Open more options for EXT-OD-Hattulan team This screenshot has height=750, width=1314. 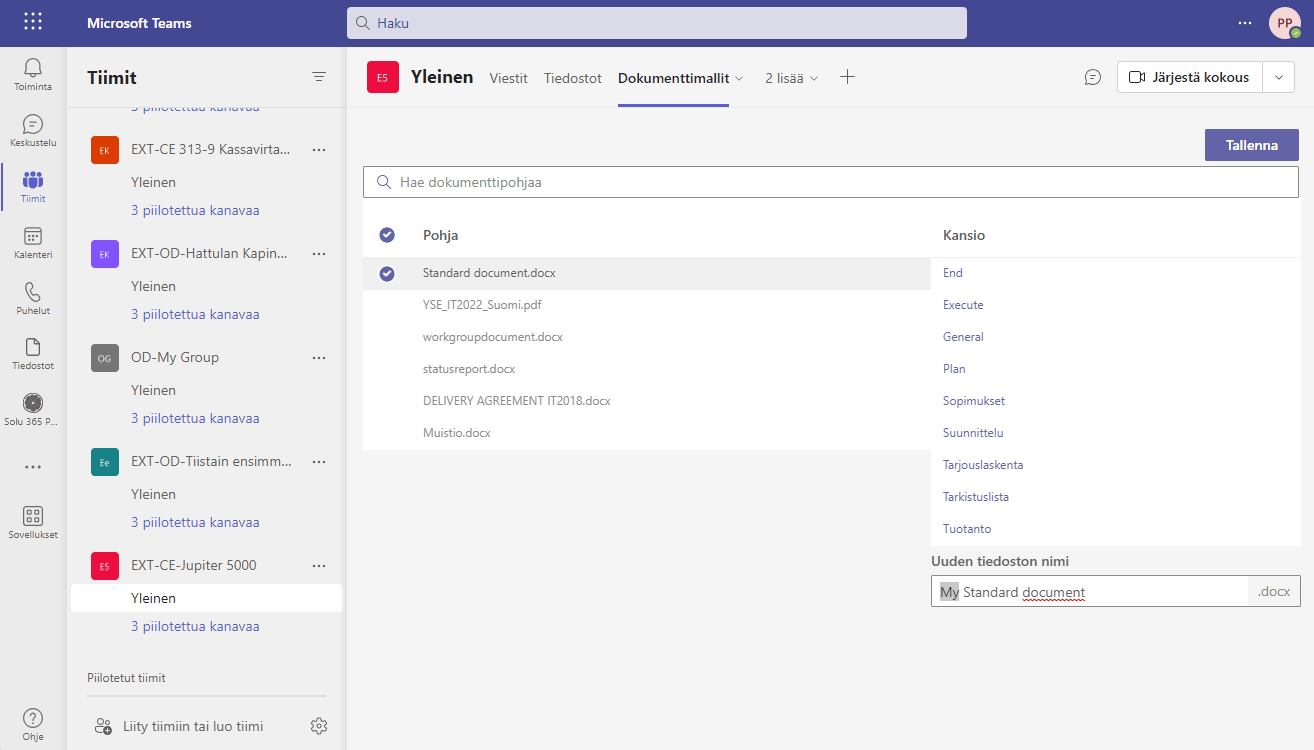click(x=319, y=253)
